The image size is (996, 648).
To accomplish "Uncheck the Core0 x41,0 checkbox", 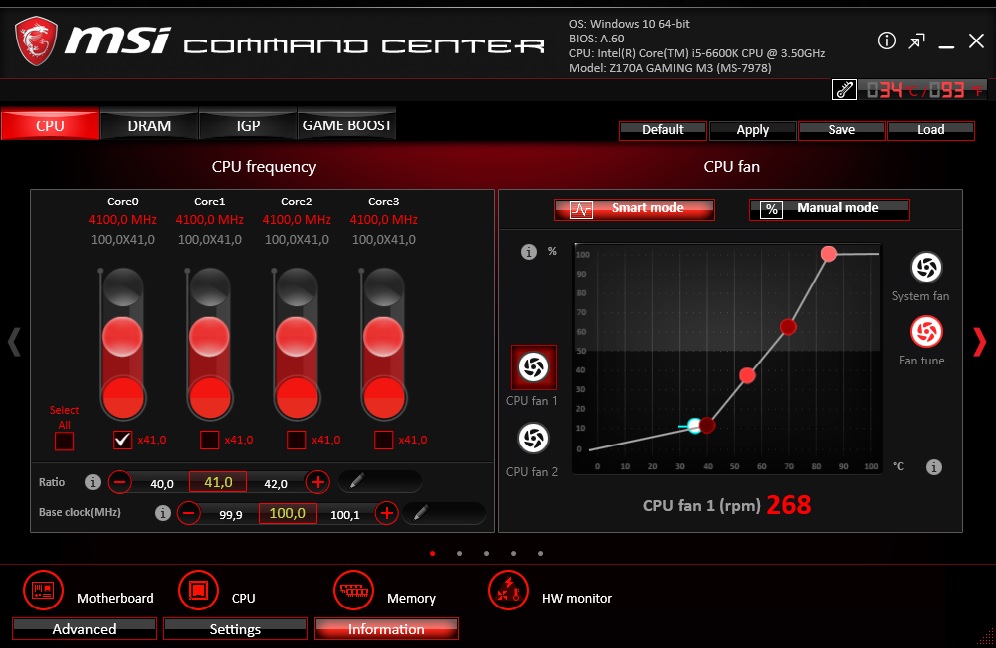I will tap(123, 440).
